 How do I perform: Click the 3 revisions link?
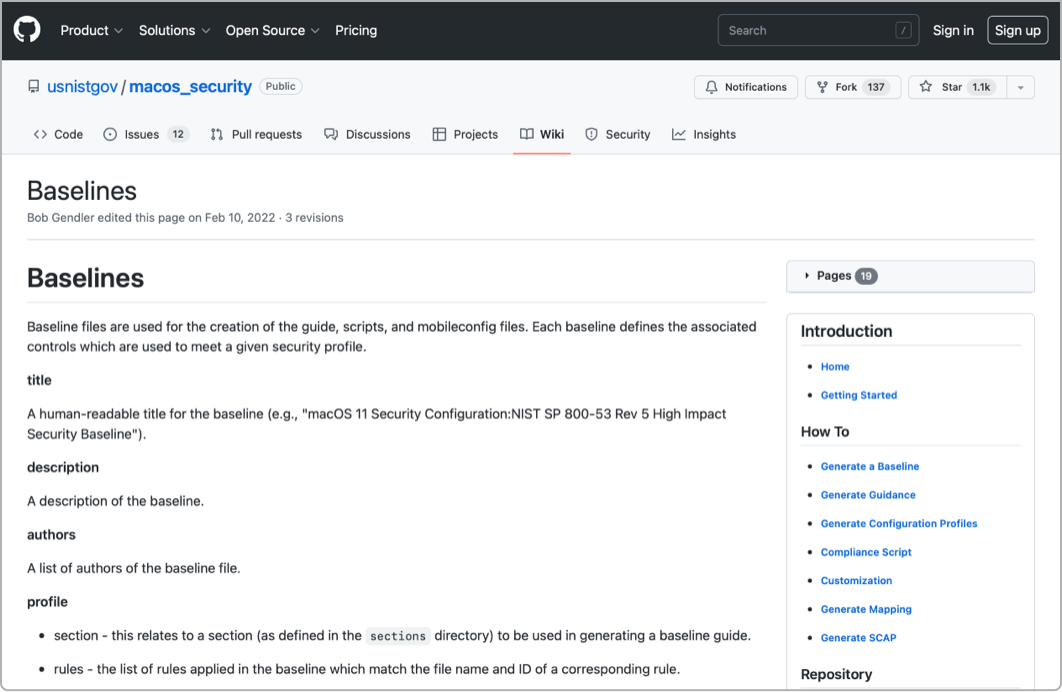[x=314, y=217]
